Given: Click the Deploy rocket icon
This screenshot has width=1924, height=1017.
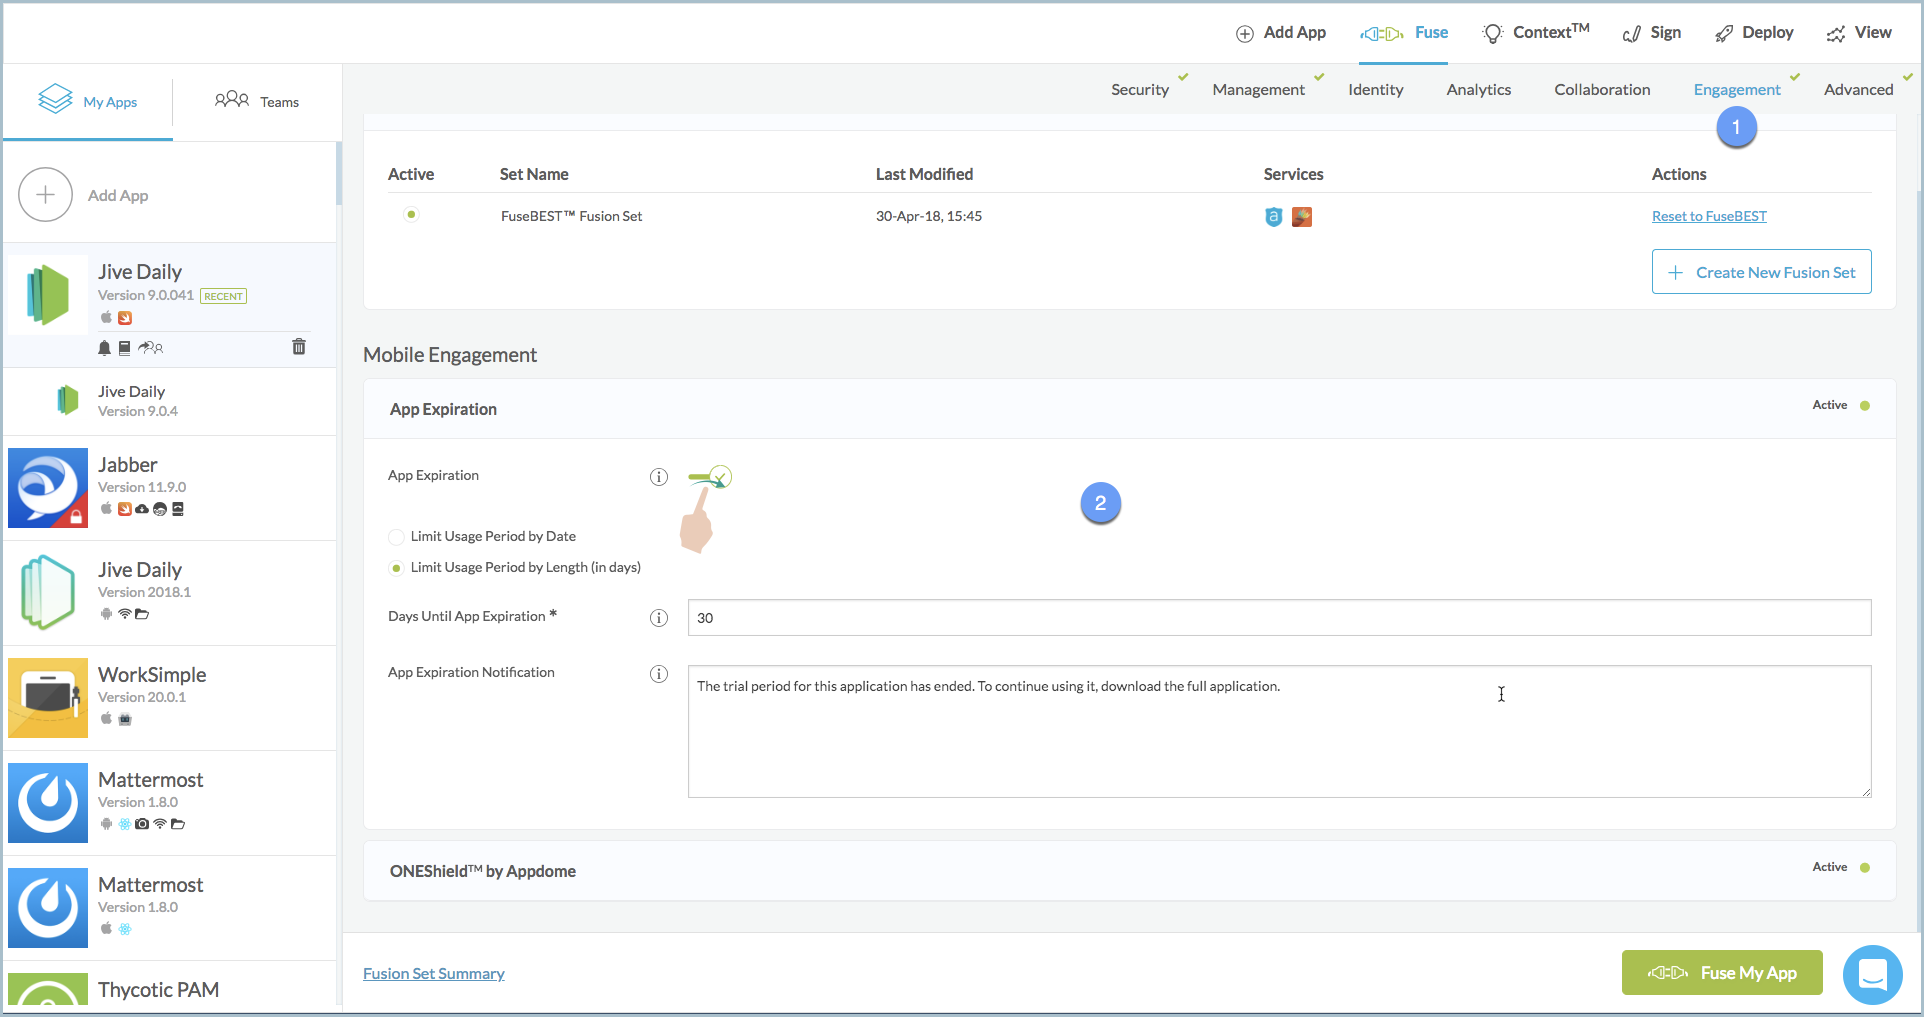Looking at the screenshot, I should (x=1724, y=34).
